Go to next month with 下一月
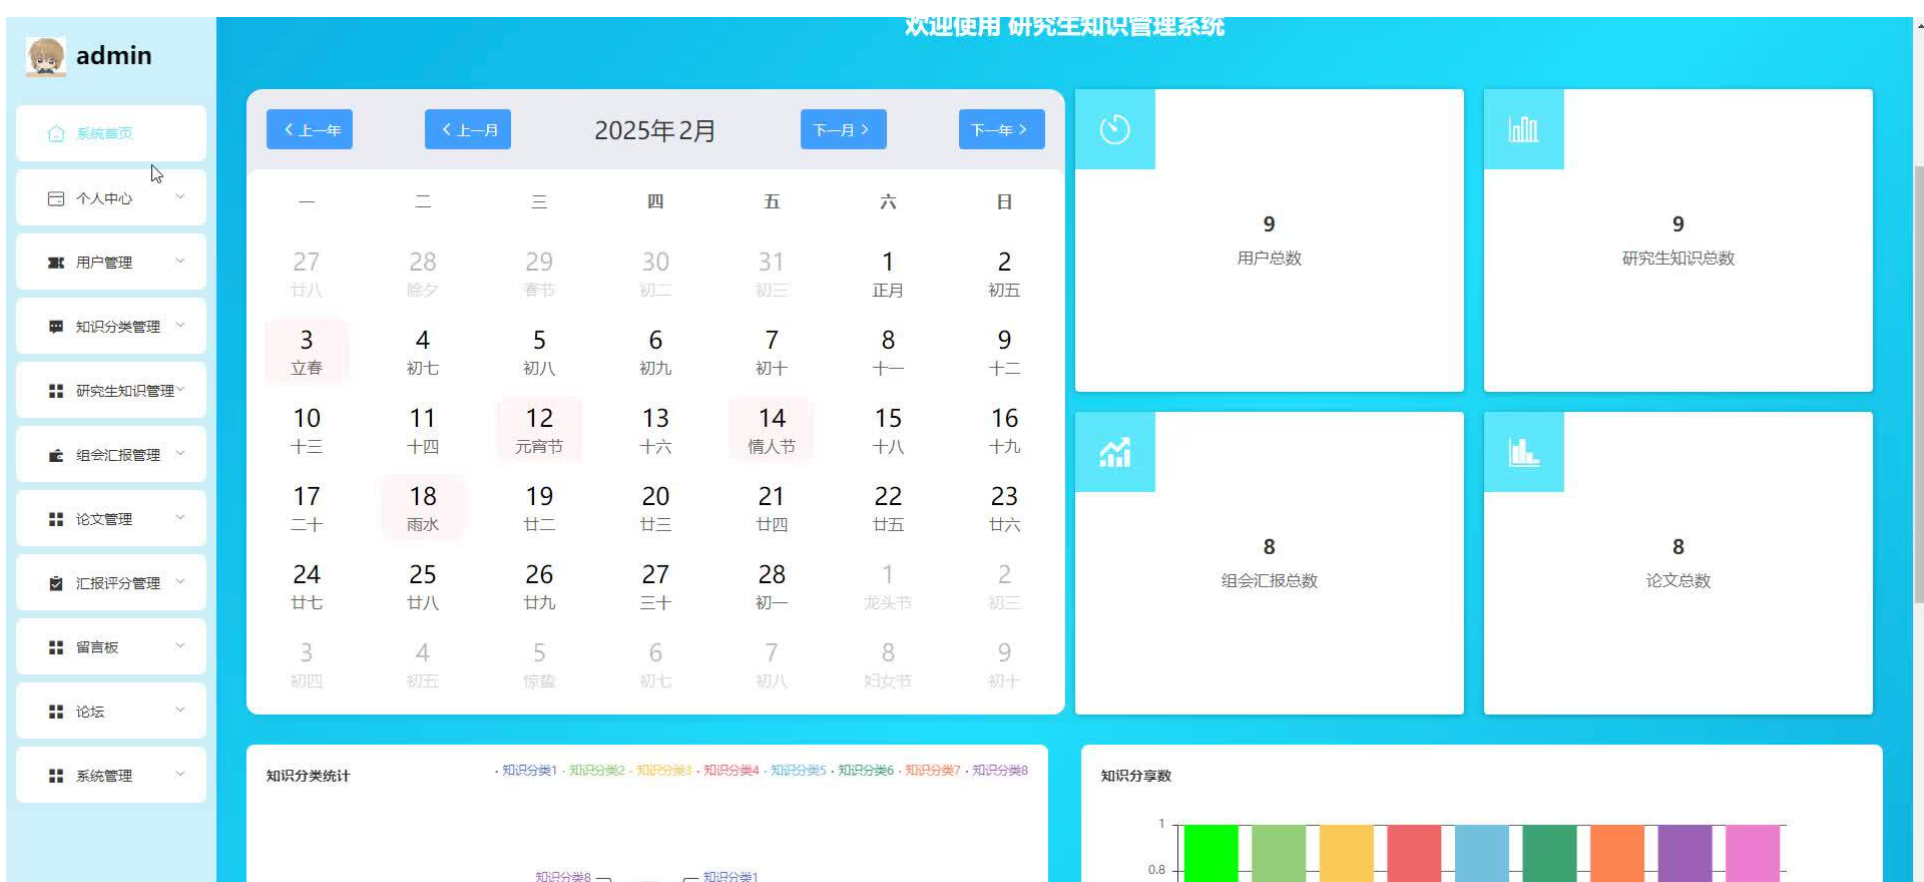 (x=843, y=129)
